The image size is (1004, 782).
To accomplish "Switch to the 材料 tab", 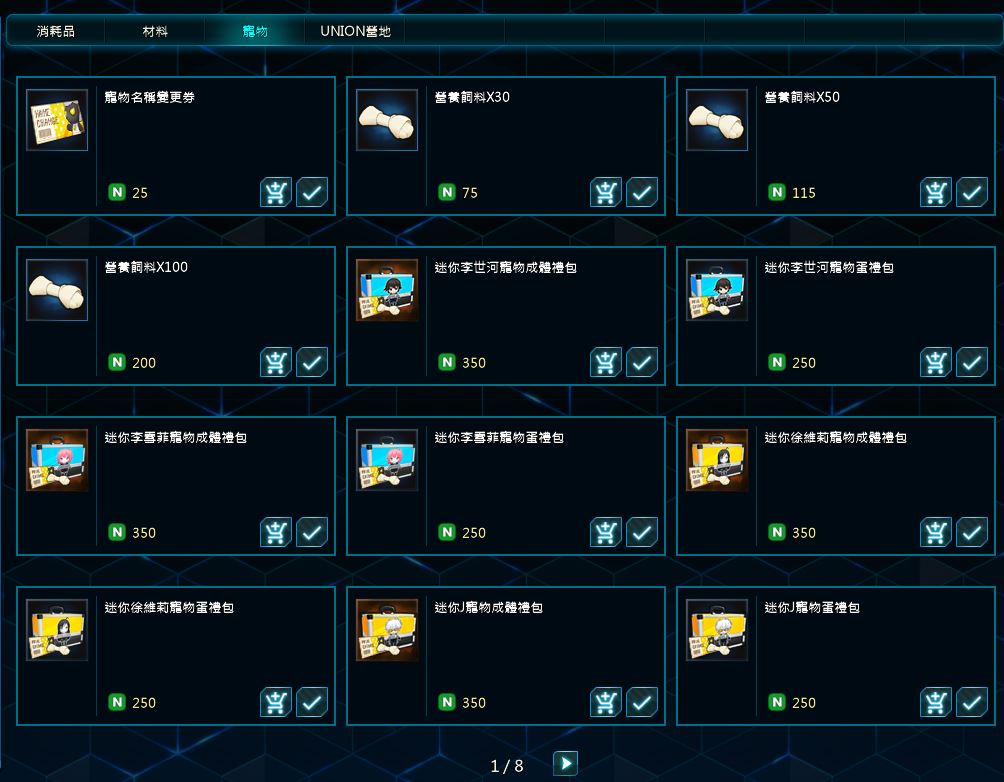I will point(155,31).
